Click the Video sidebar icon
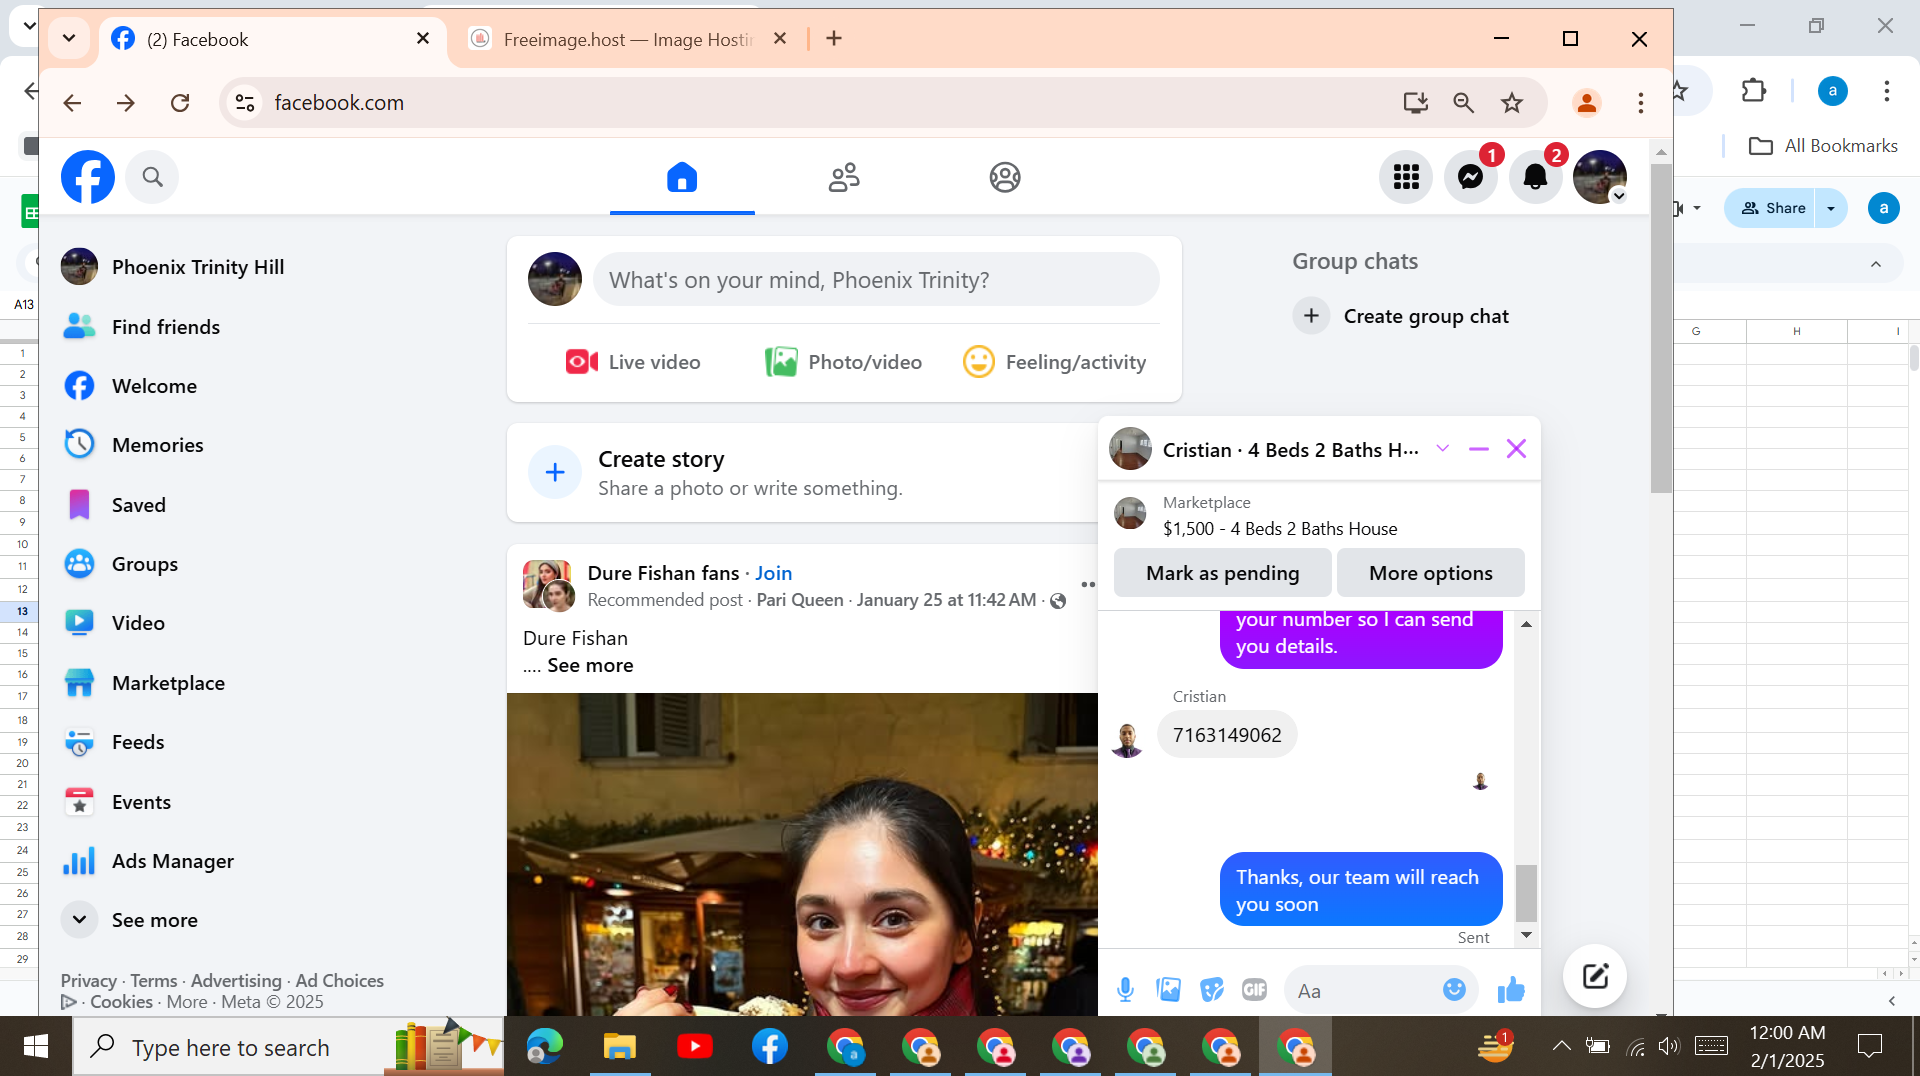 click(79, 623)
